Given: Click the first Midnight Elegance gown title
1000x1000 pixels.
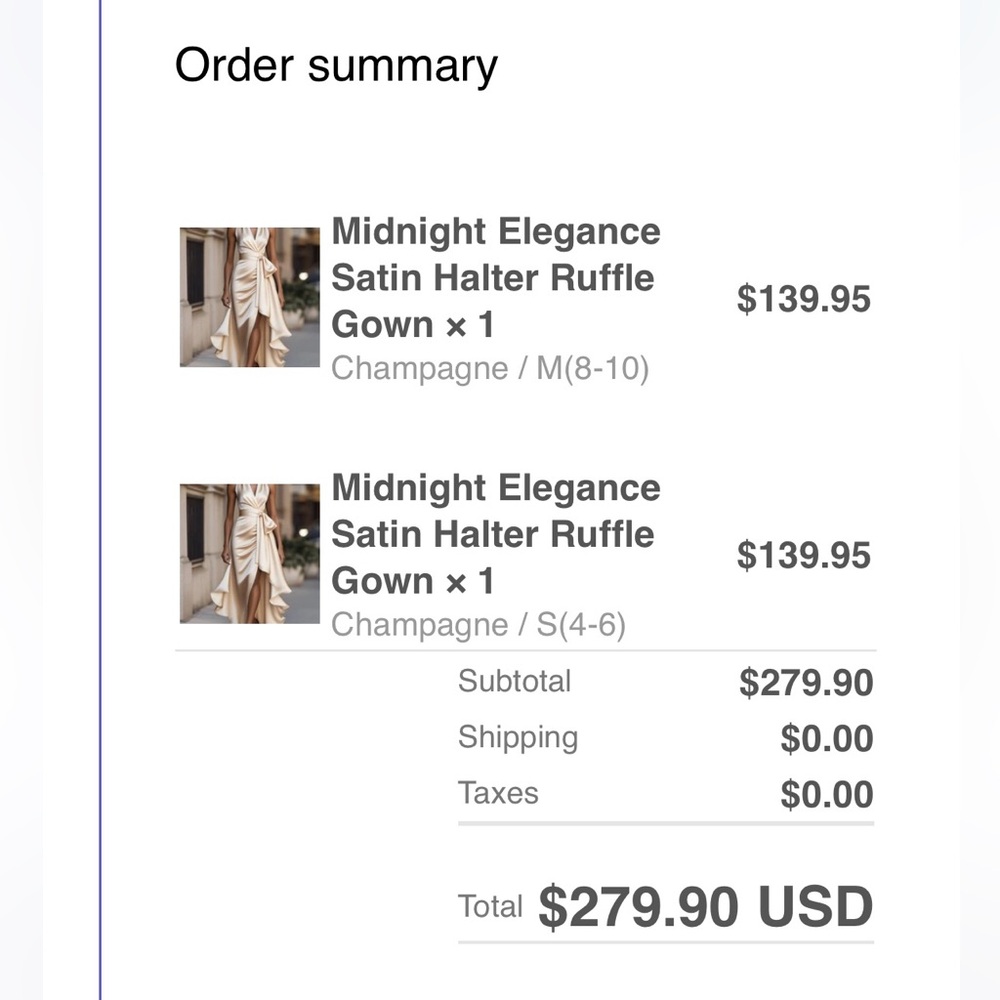Looking at the screenshot, I should coord(495,278).
